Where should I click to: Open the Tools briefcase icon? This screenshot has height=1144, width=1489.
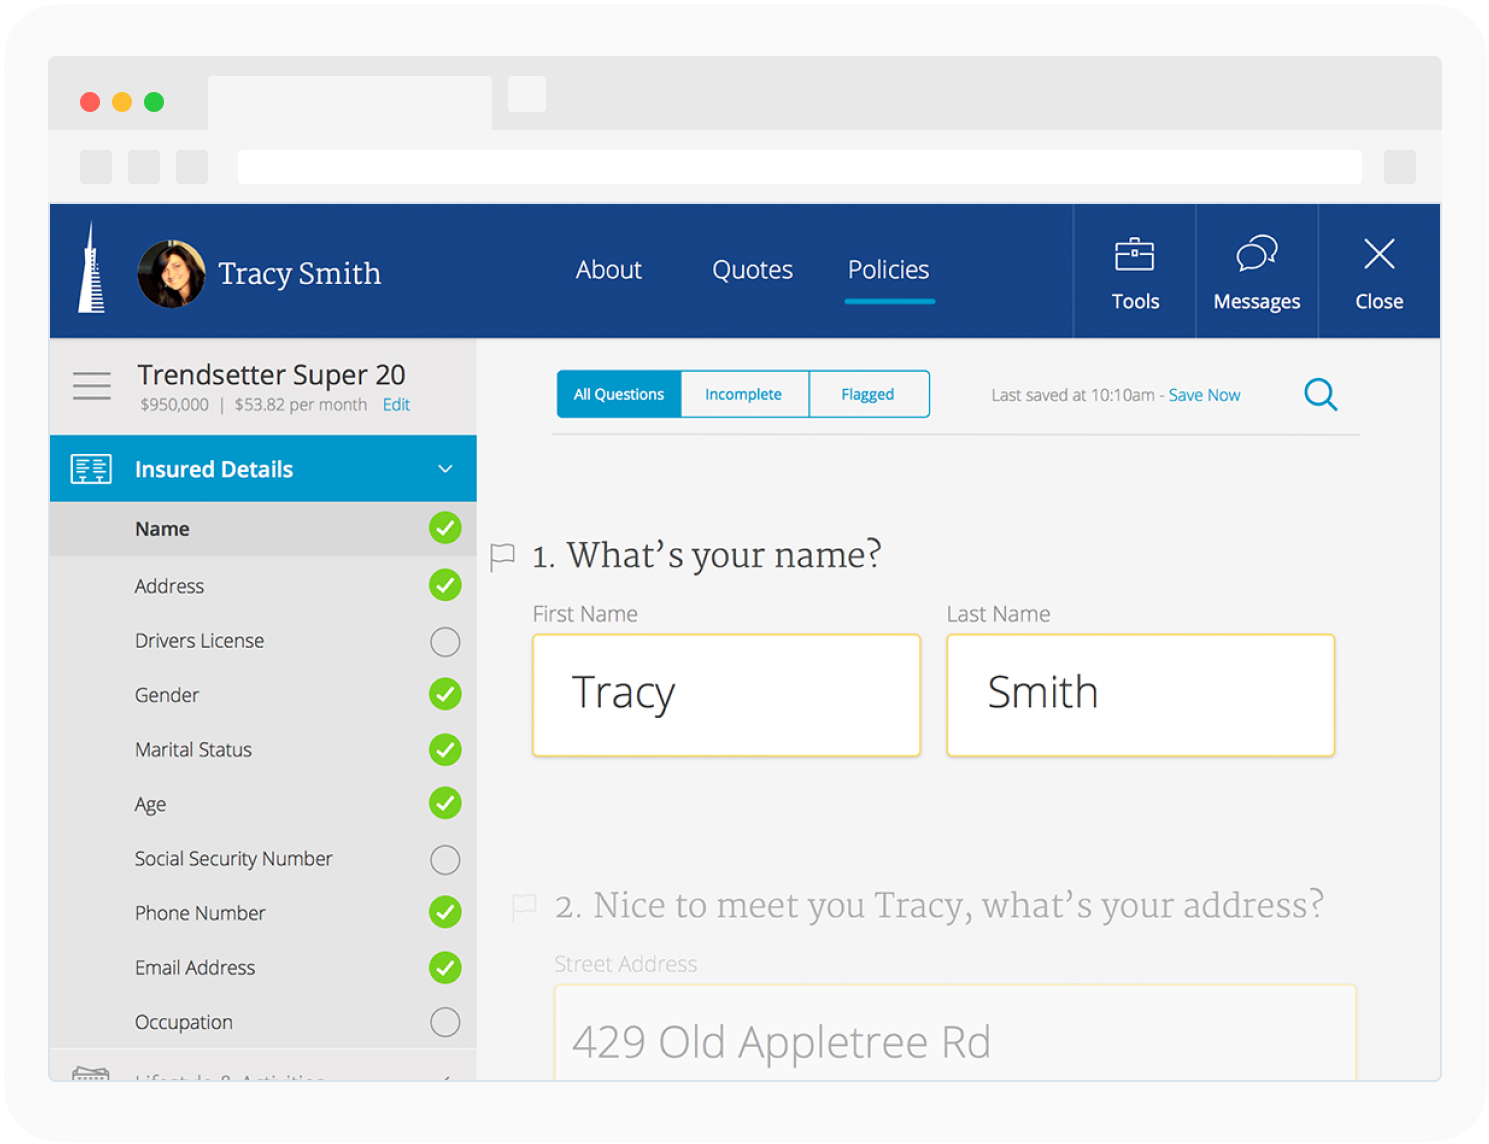pos(1135,255)
